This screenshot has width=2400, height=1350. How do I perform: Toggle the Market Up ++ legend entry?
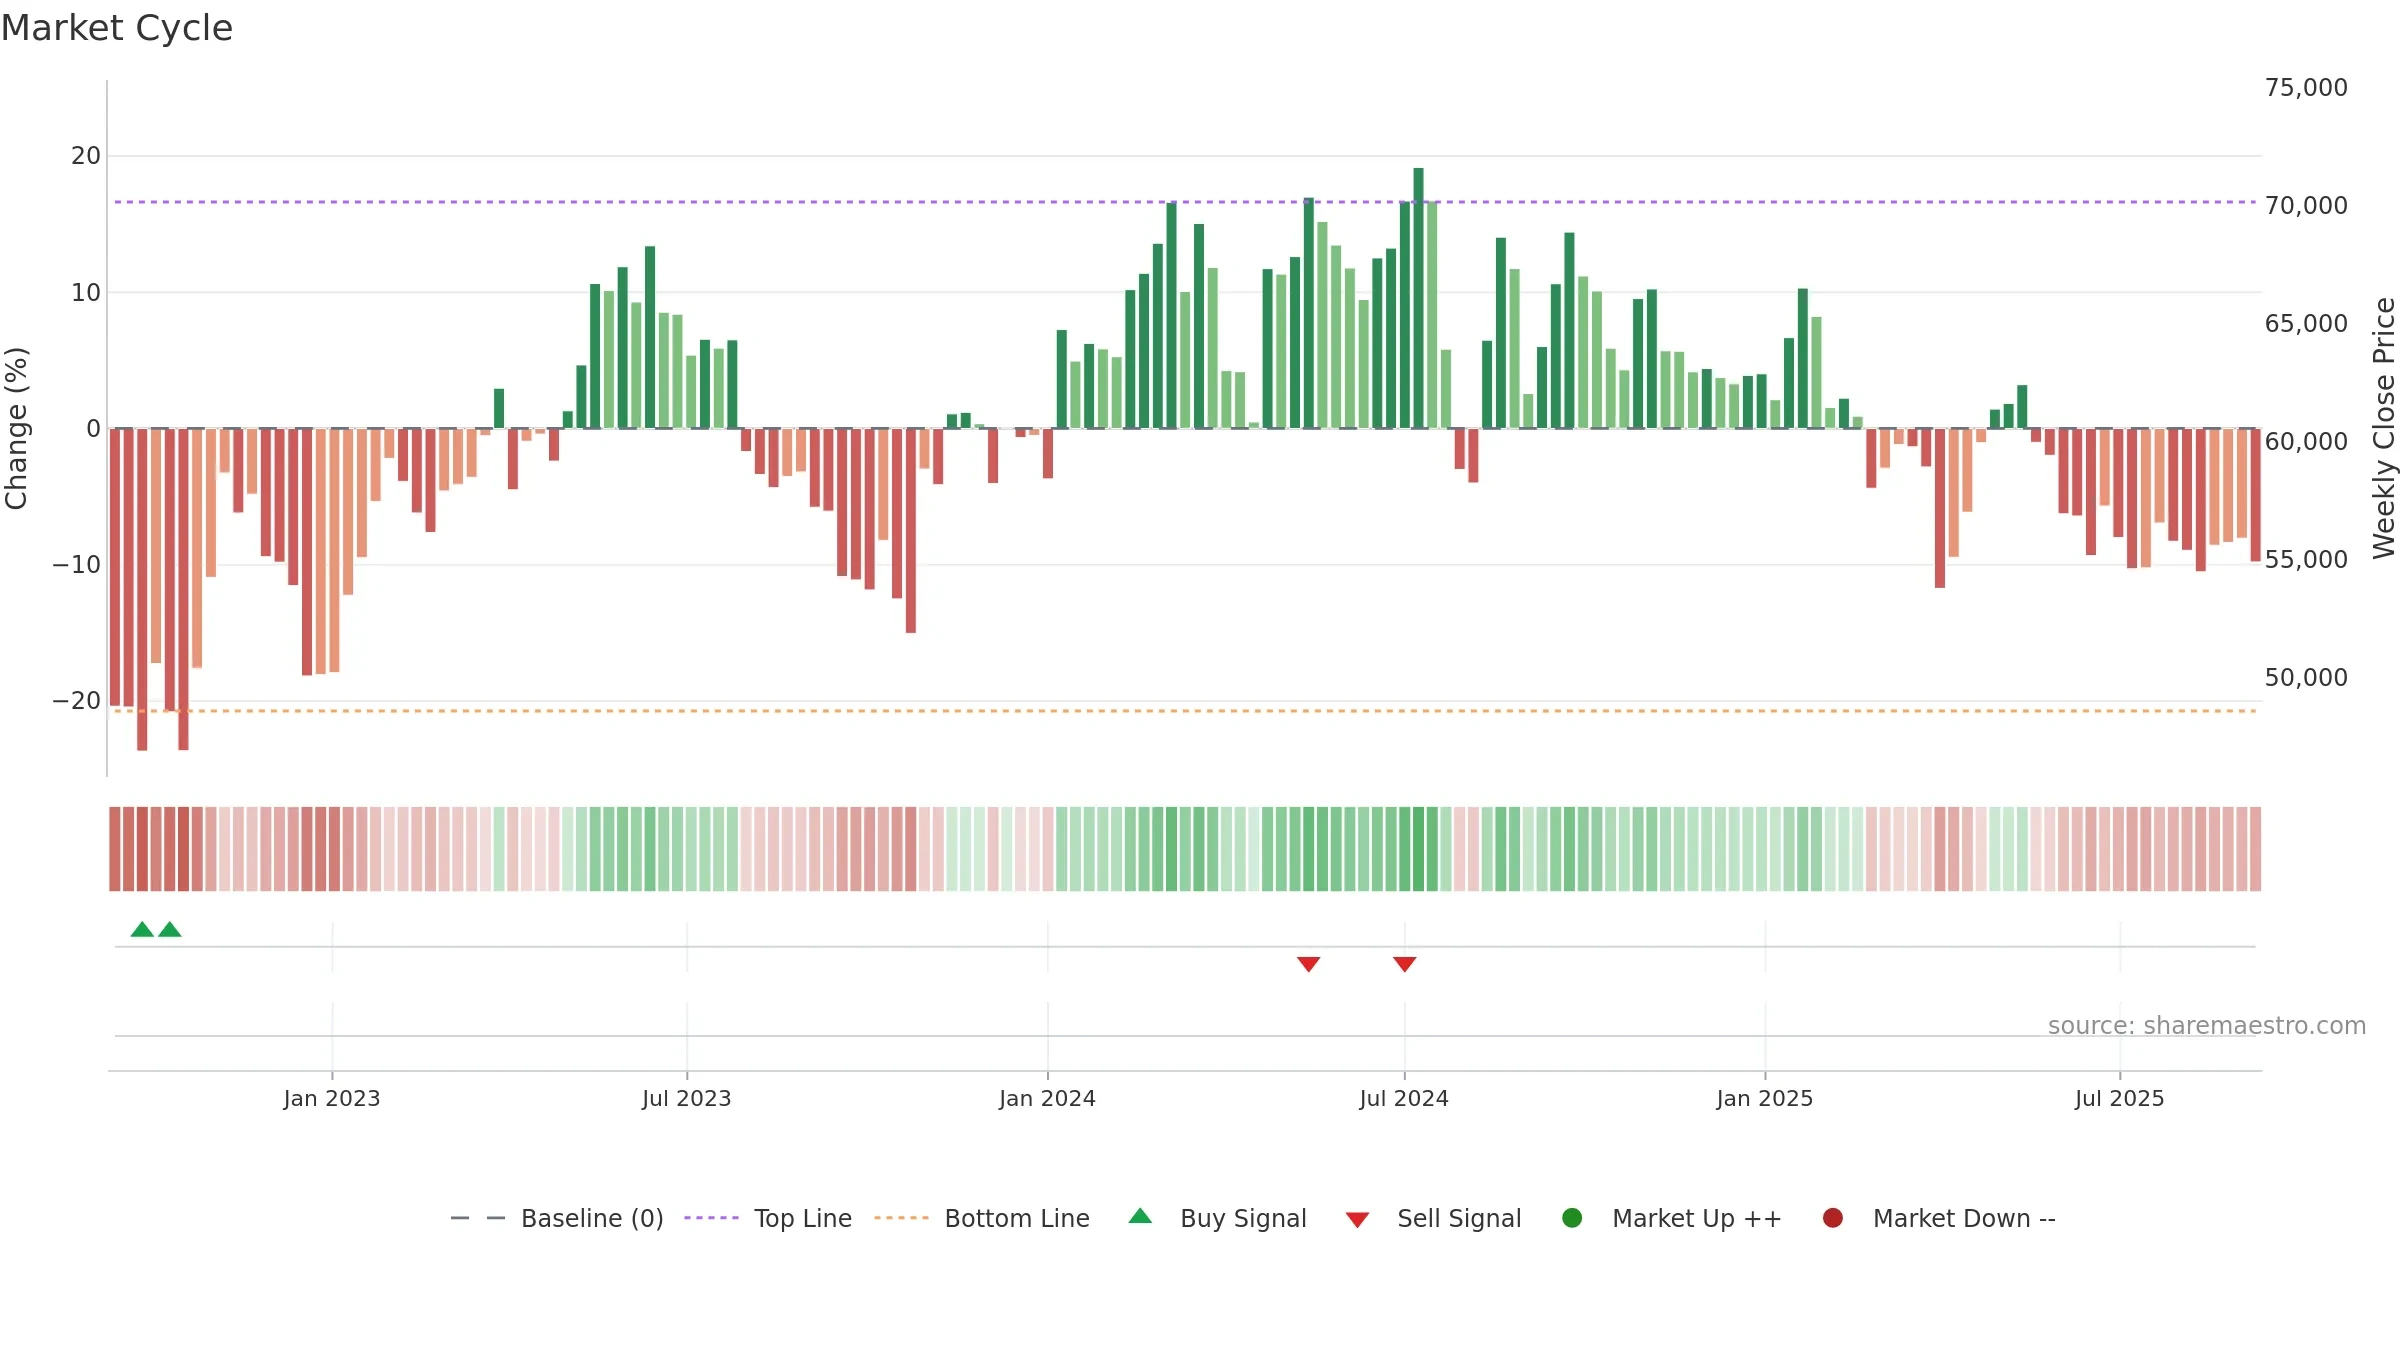pos(1672,1218)
